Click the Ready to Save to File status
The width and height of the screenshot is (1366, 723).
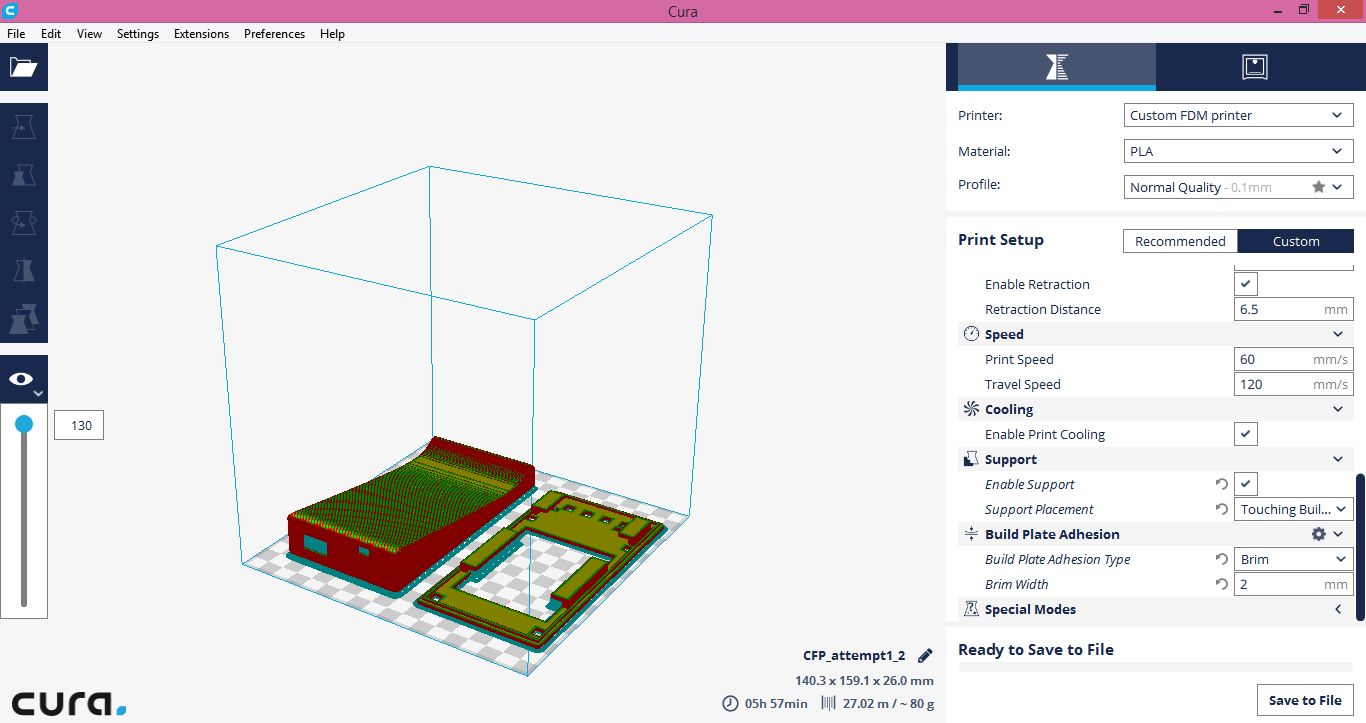[x=1036, y=650]
